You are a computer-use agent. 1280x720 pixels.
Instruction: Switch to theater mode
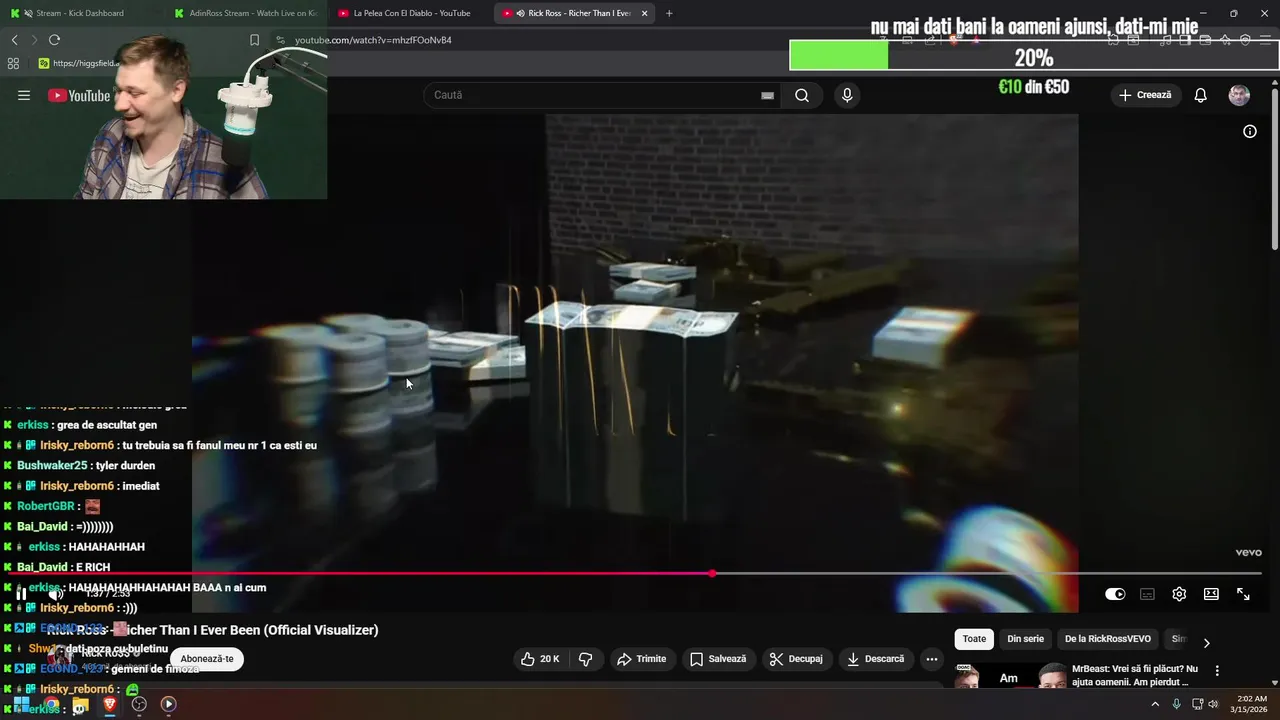pos(1211,594)
